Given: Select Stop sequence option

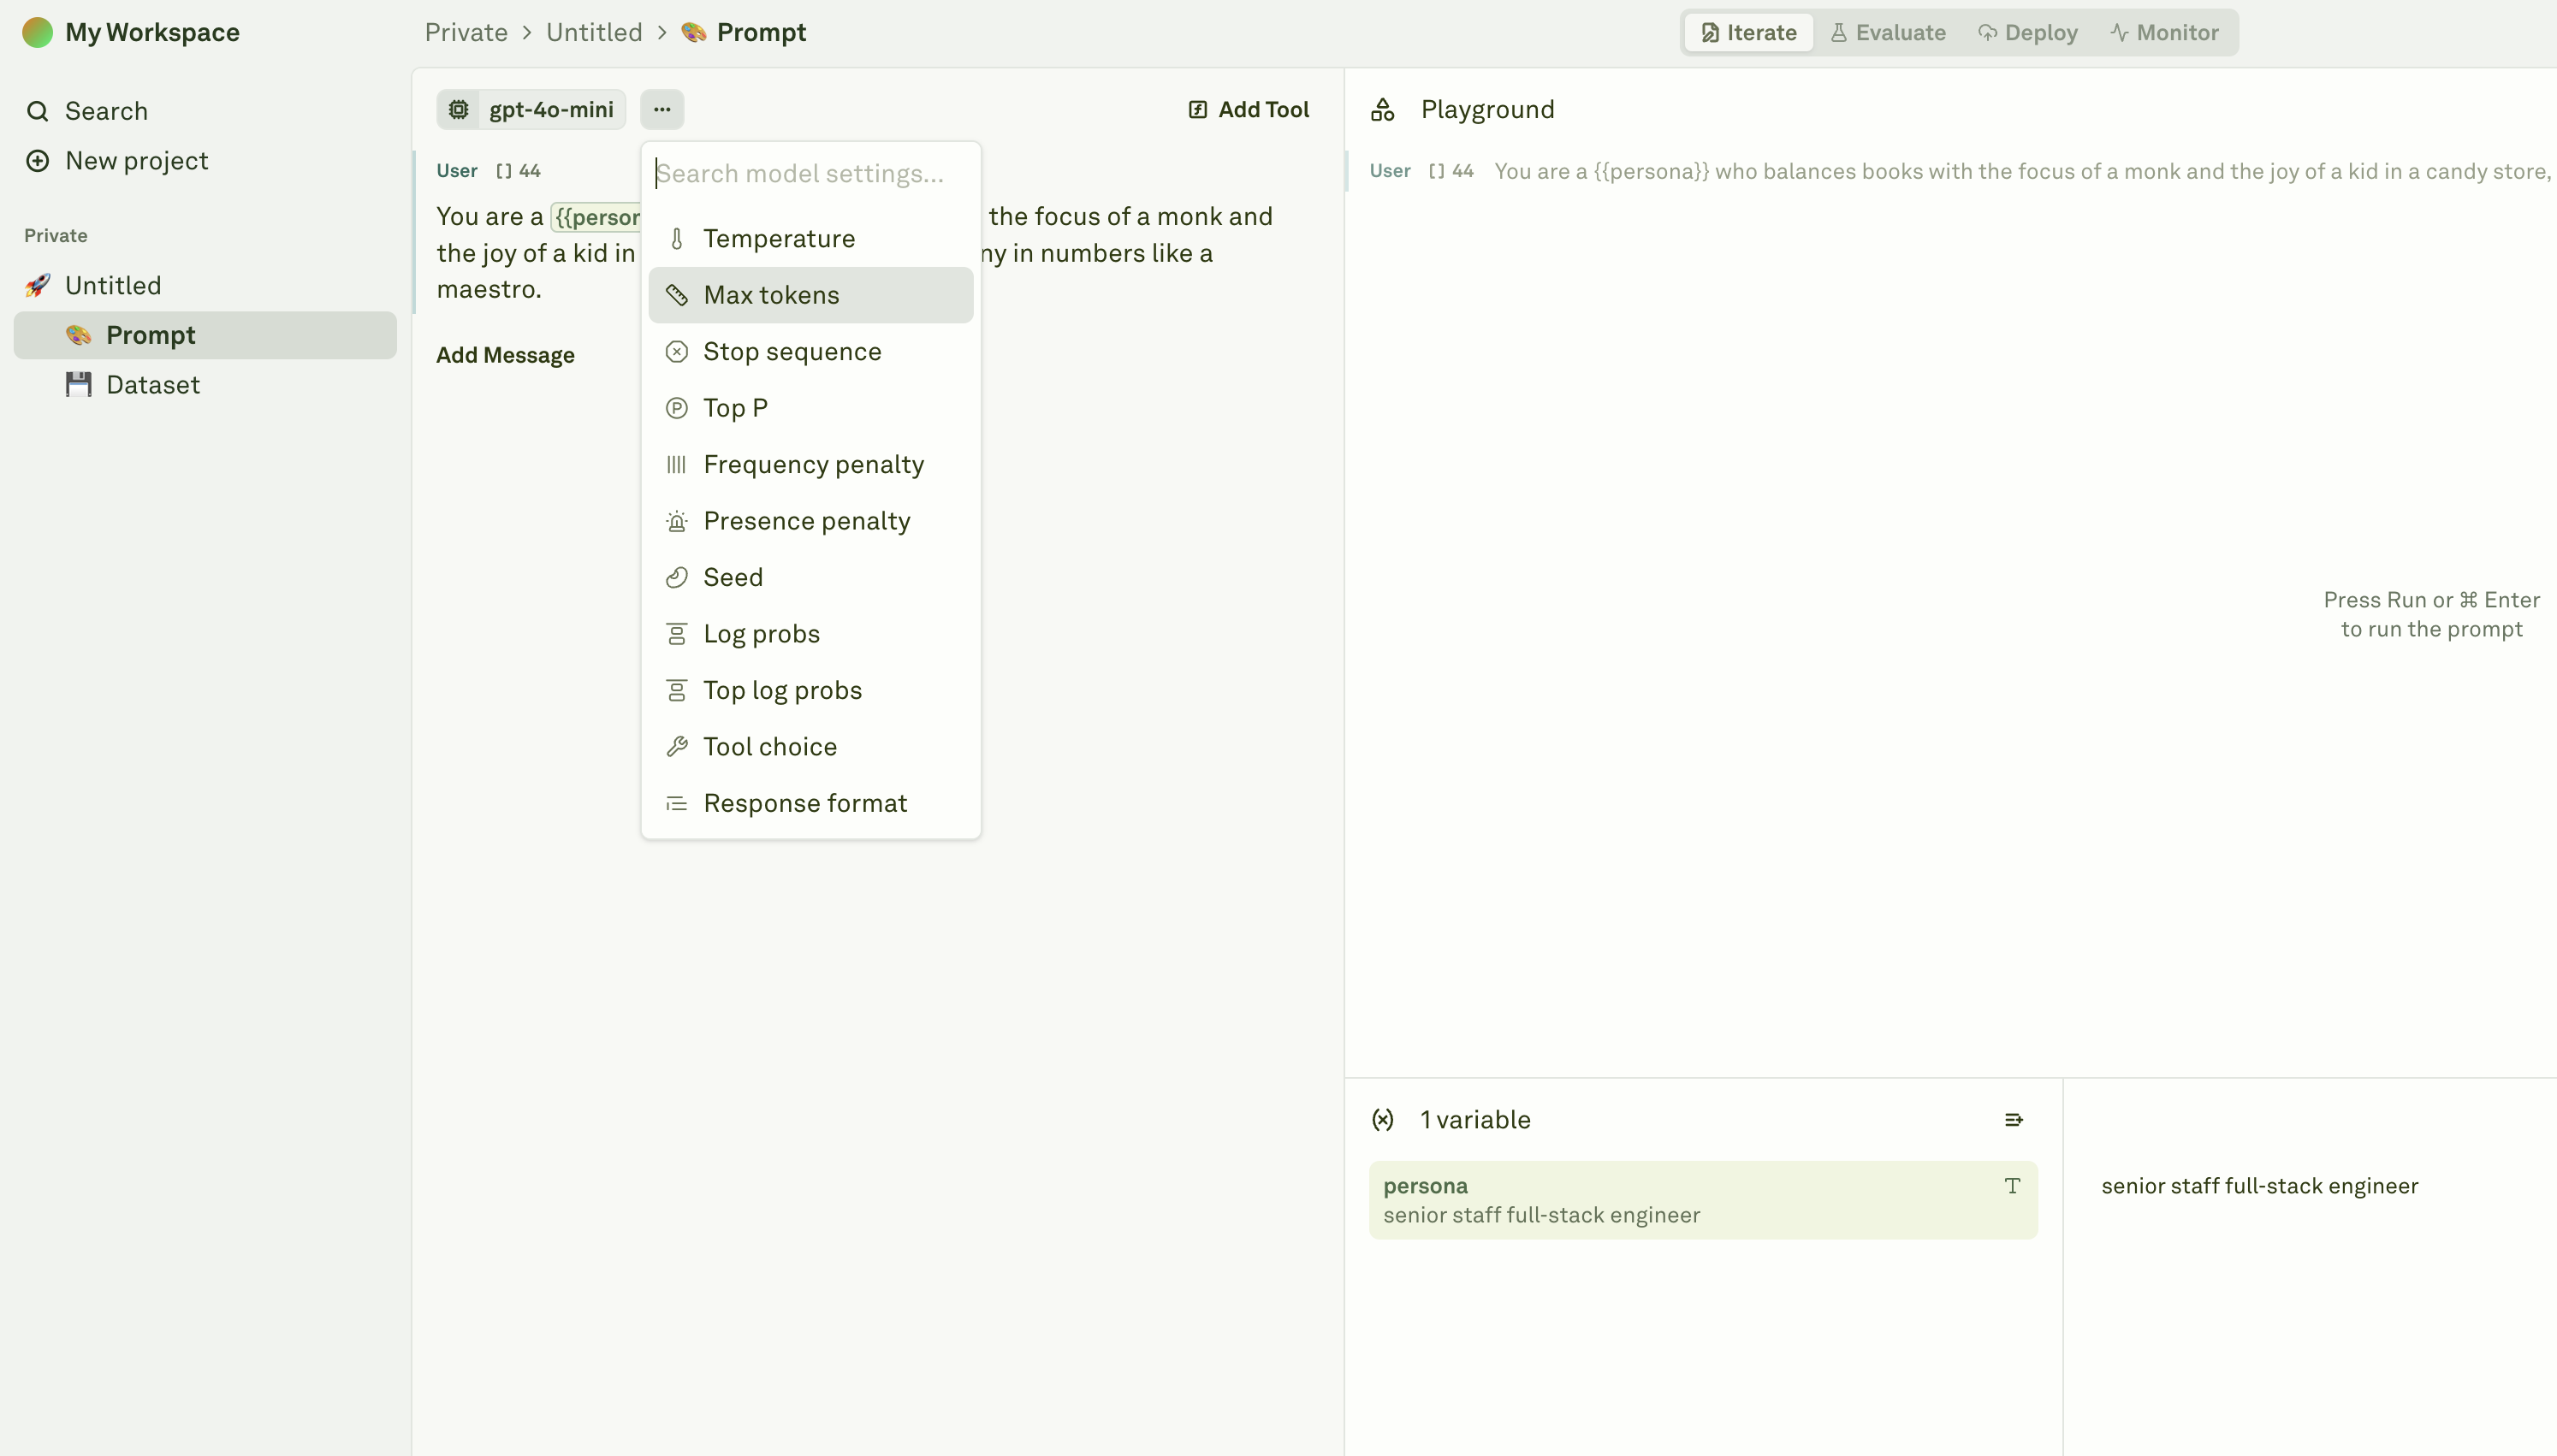Looking at the screenshot, I should (791, 351).
